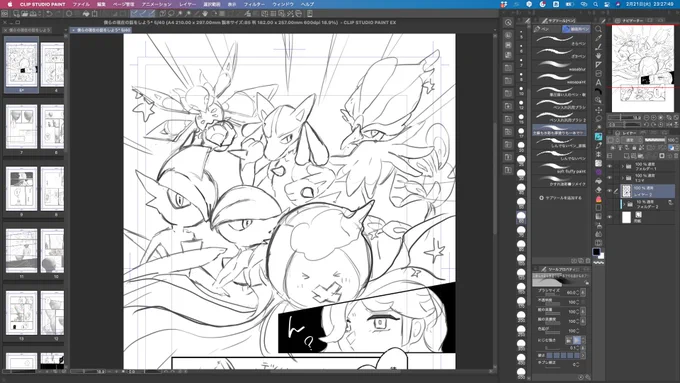Choose brush size preset 80
This screenshot has height=383, width=680.
coord(521,246)
